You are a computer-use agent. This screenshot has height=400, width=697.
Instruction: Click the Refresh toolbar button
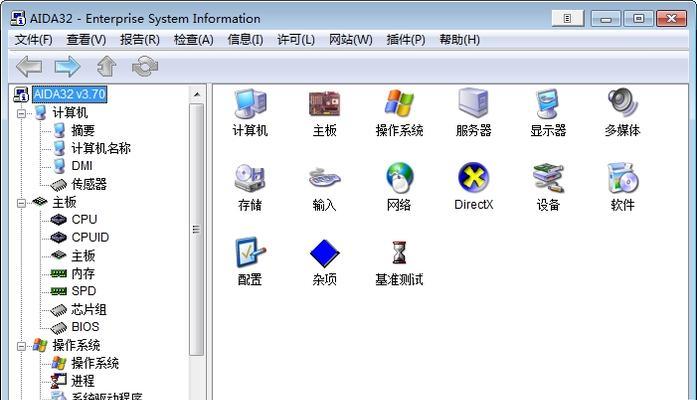click(x=145, y=67)
